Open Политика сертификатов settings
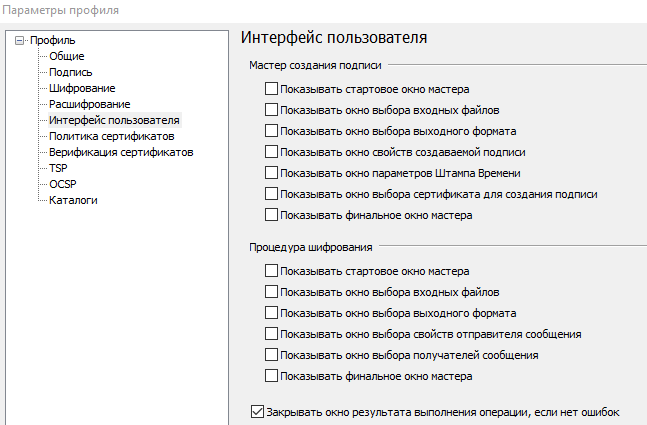Screen dimensions: 647x425 [111, 136]
